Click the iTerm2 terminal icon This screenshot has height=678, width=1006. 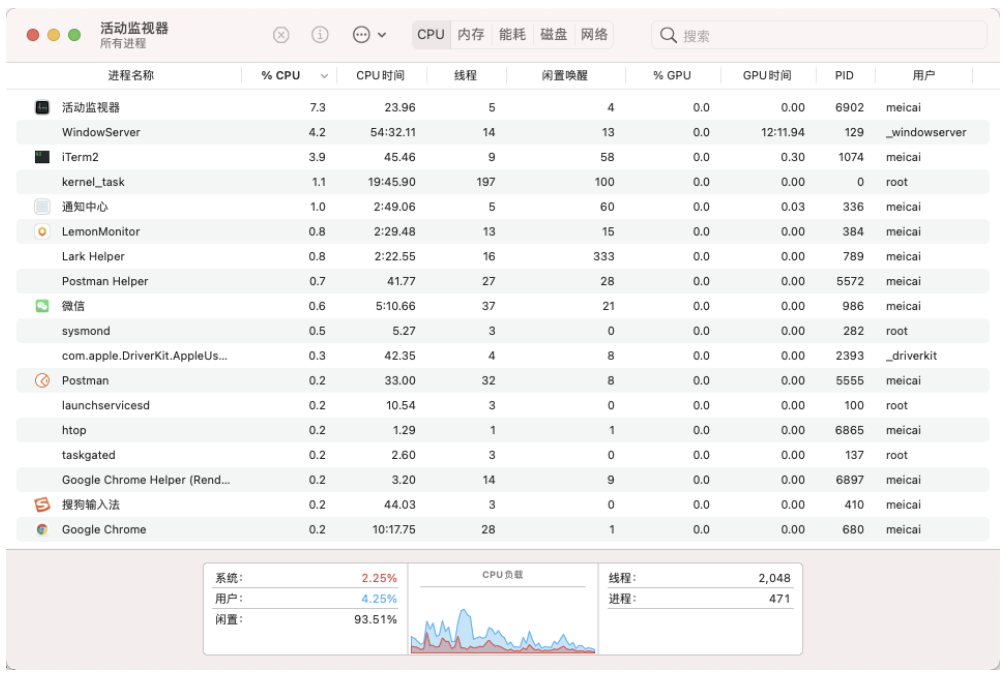42,157
